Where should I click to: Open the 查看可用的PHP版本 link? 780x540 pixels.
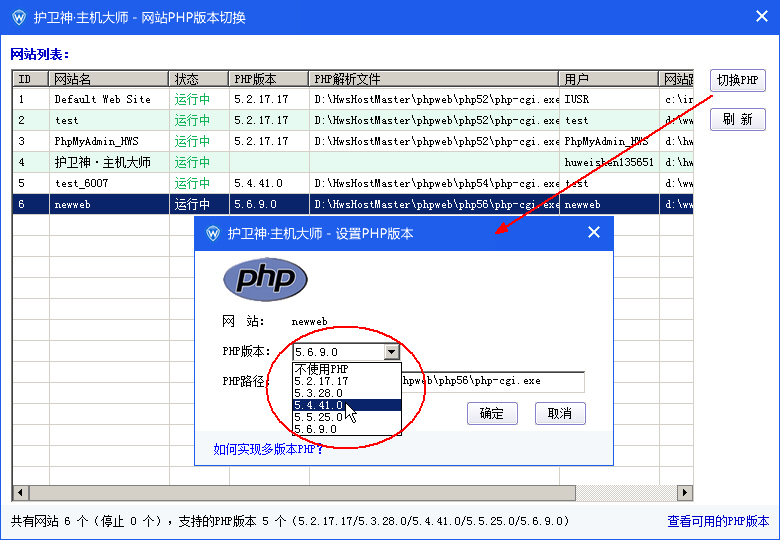[718, 521]
